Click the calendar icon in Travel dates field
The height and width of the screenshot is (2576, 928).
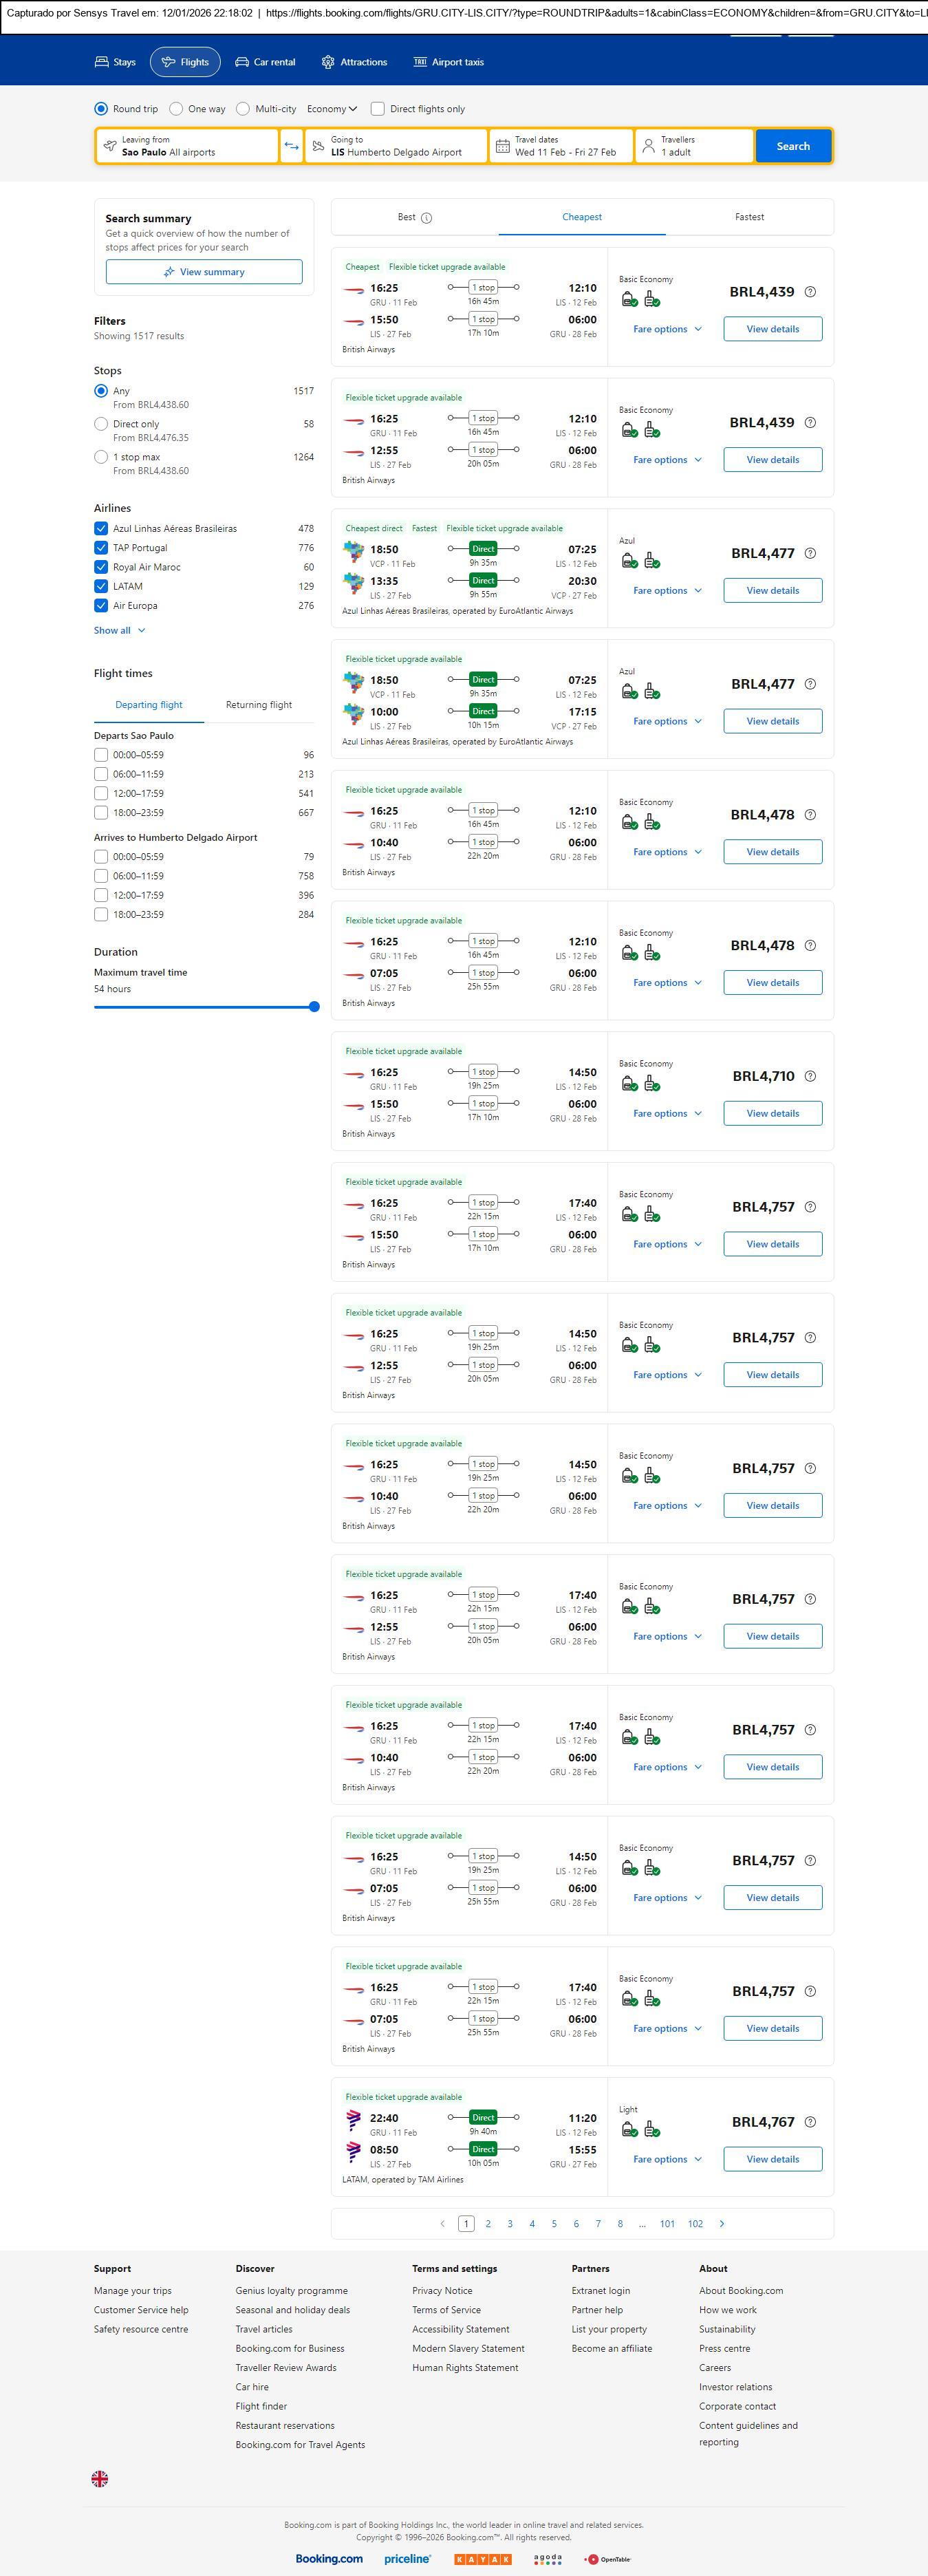(x=503, y=146)
